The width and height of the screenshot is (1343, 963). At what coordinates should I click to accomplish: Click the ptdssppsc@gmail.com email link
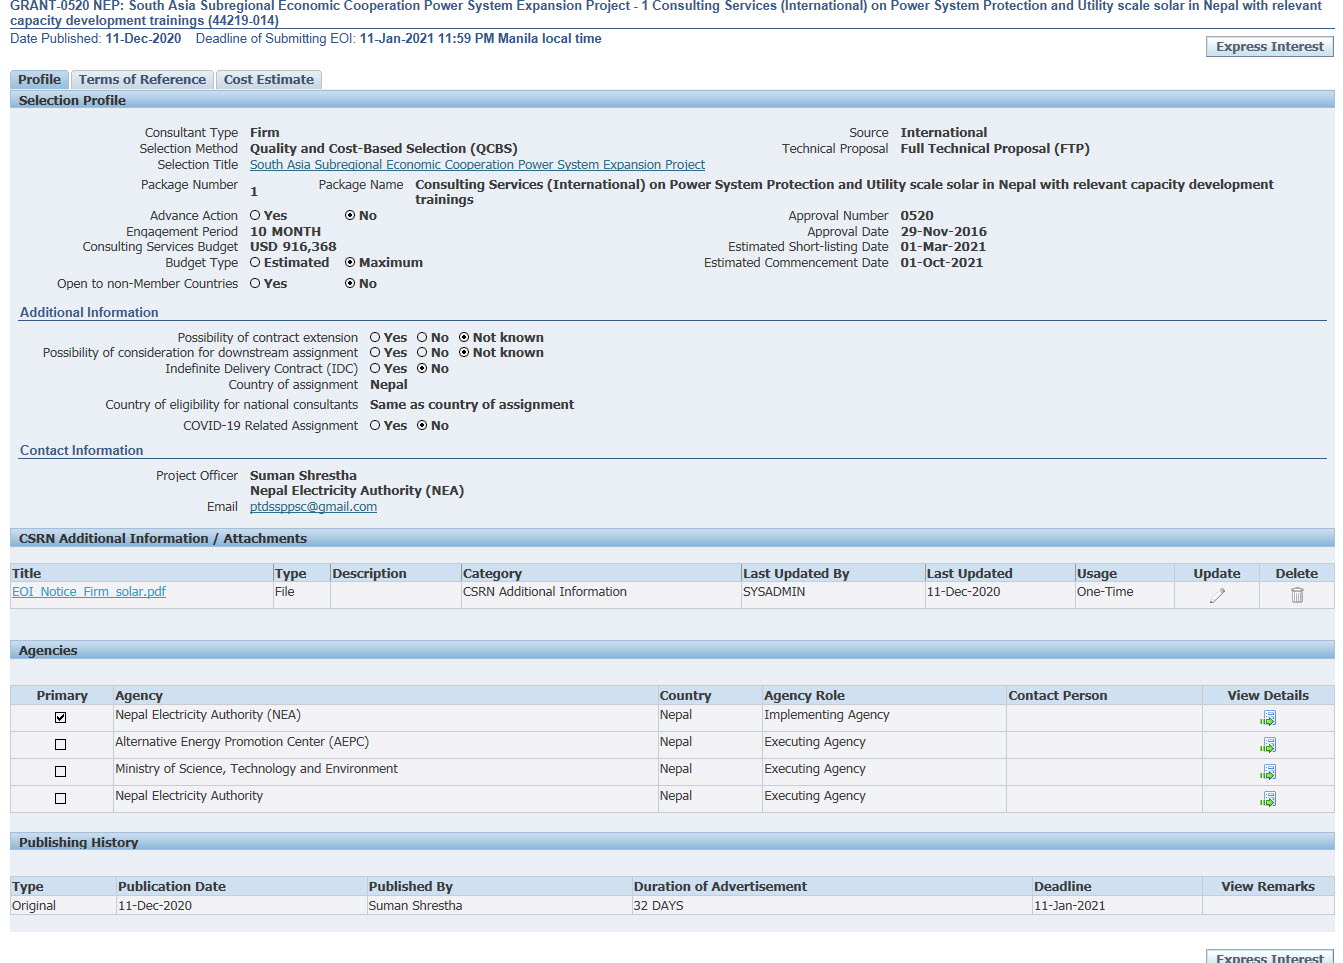(x=313, y=506)
